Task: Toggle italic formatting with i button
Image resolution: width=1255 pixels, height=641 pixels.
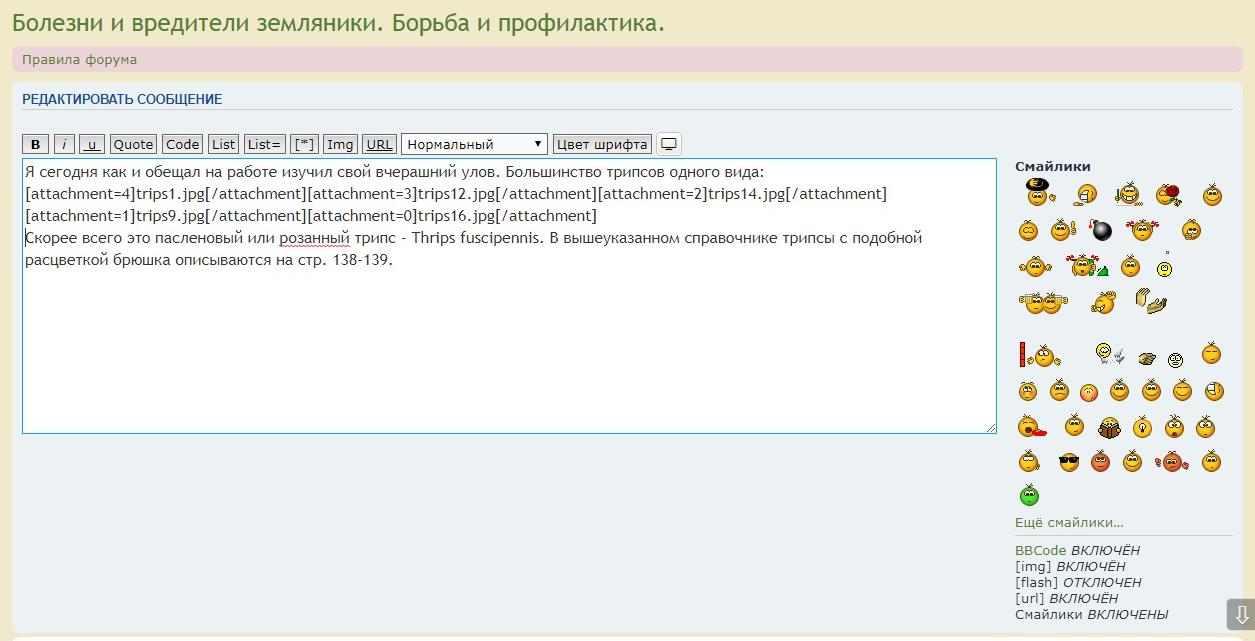Action: [x=64, y=144]
